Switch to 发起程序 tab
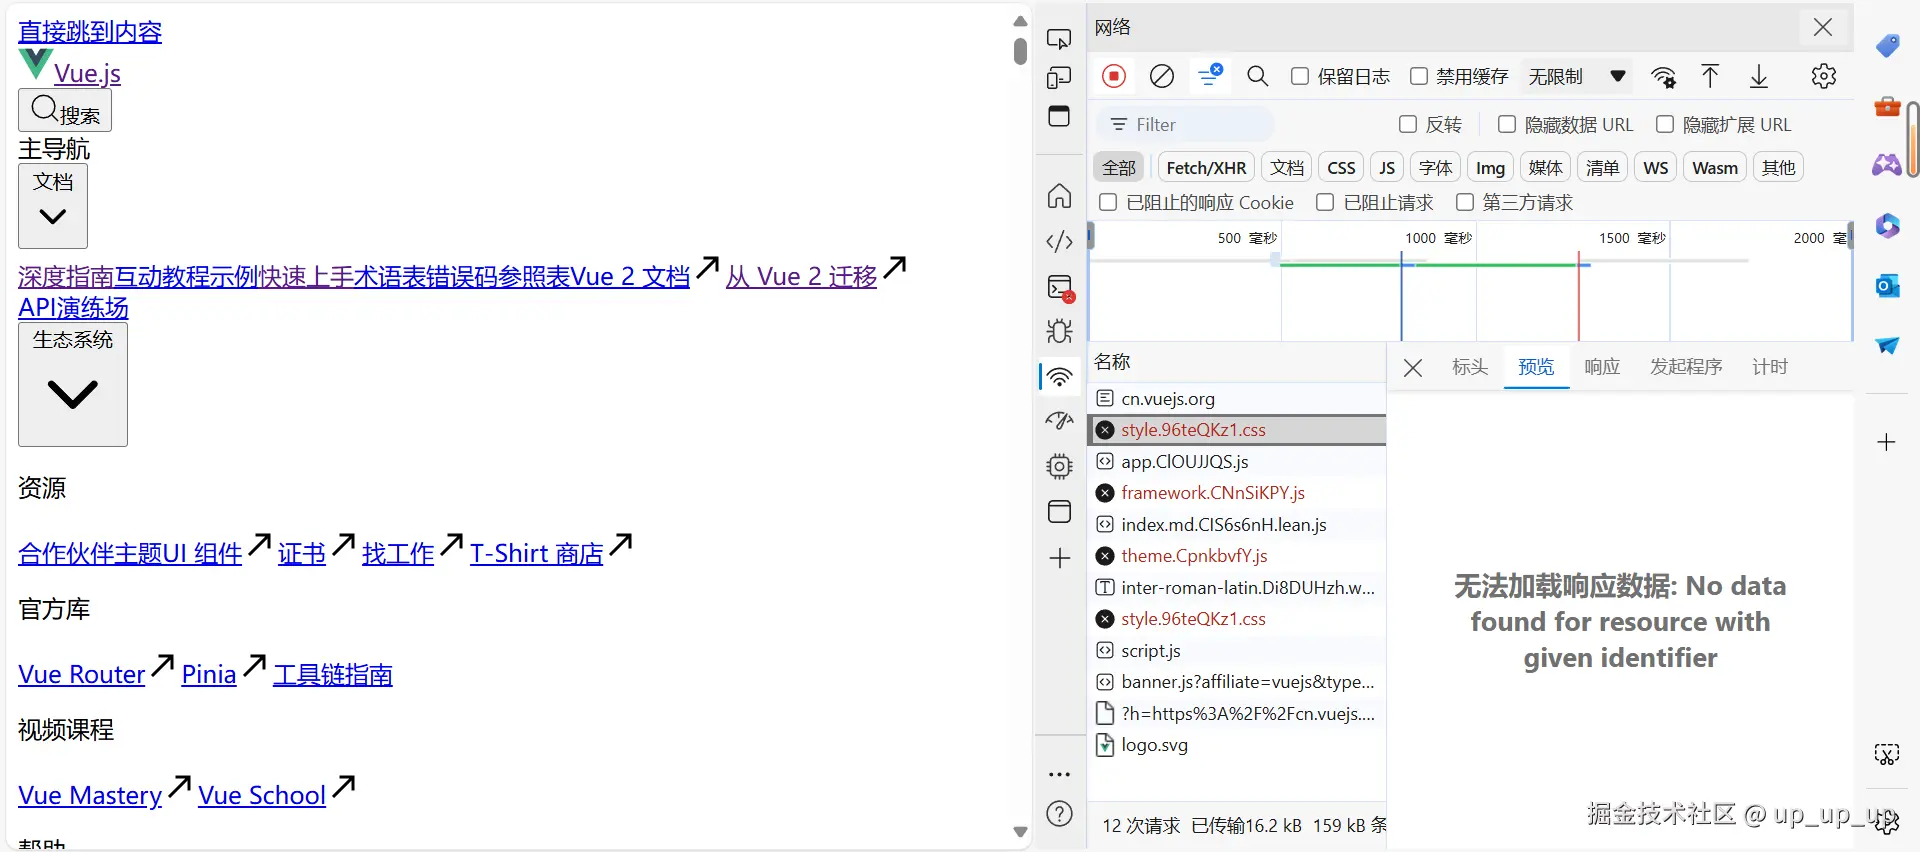 tap(1686, 367)
